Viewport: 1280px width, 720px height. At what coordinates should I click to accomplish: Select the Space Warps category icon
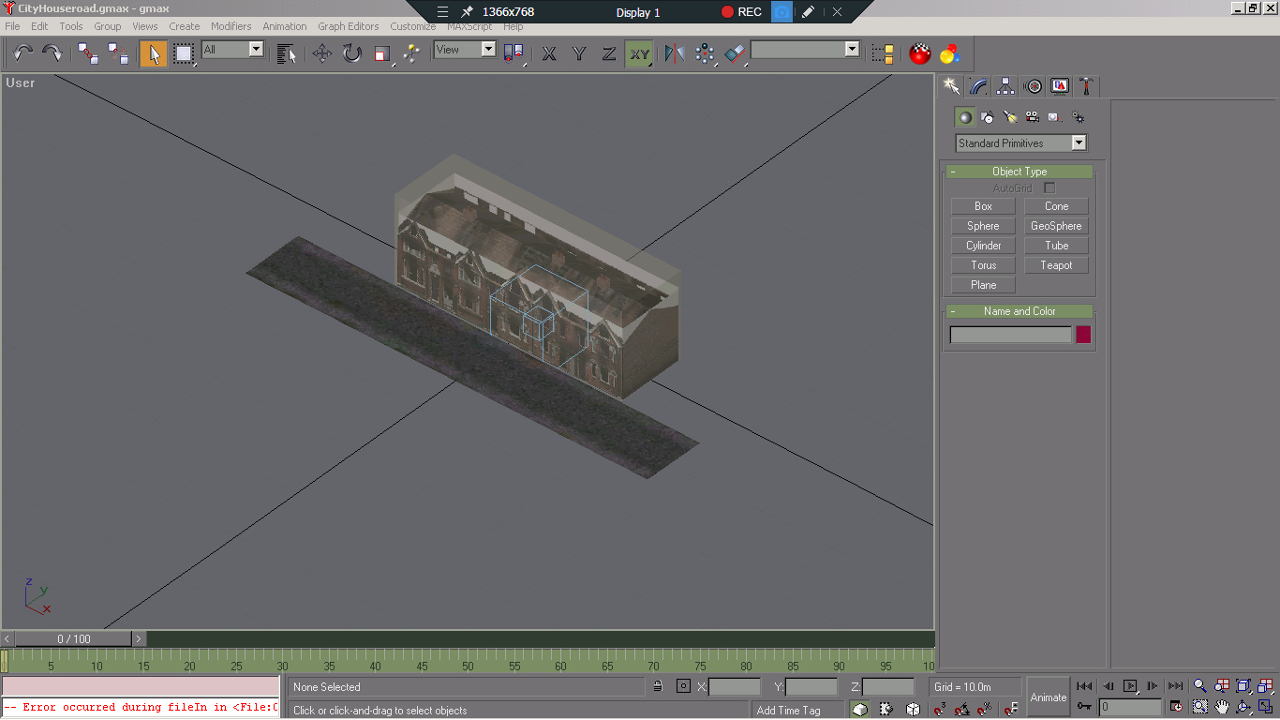[x=1078, y=117]
